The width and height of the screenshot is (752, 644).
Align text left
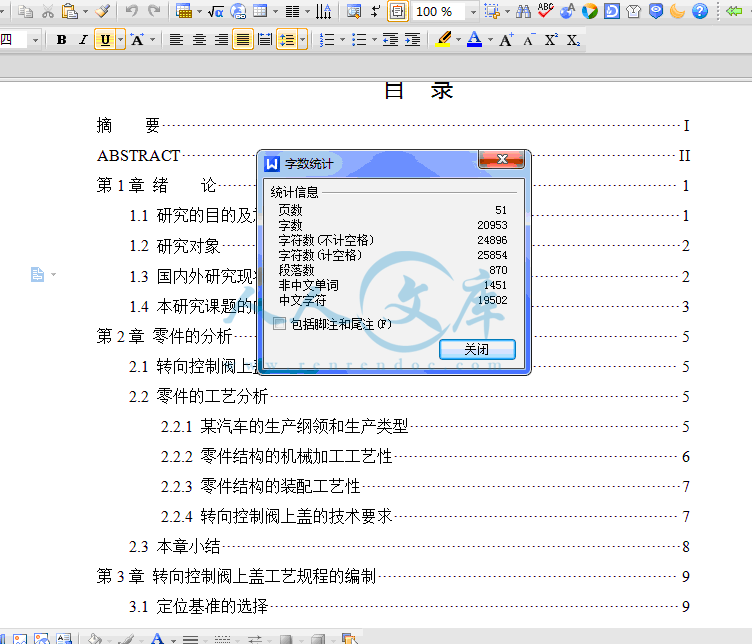click(x=176, y=40)
